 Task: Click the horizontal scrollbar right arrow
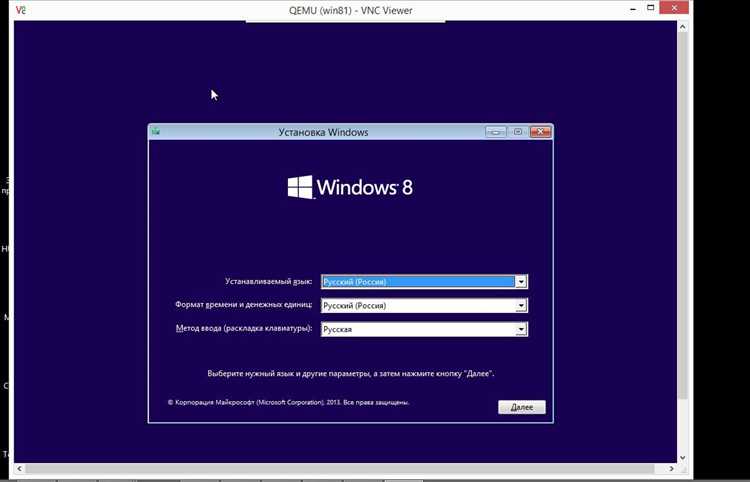pyautogui.click(x=671, y=469)
